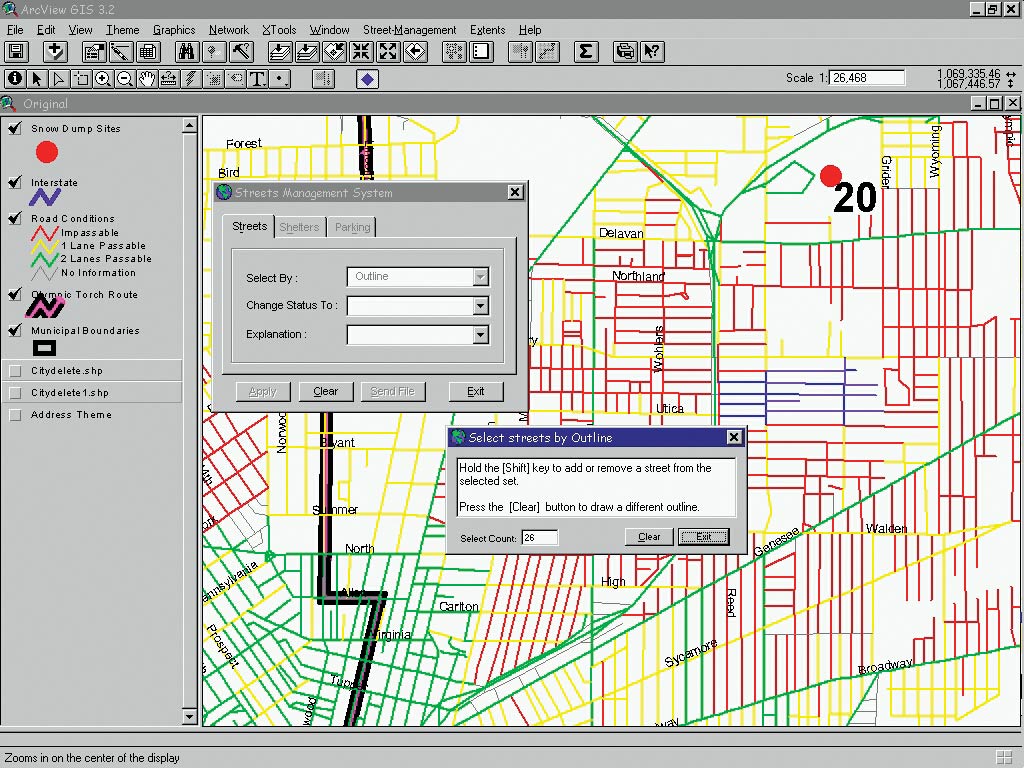Open the Select By dropdown
1024x768 pixels.
pyautogui.click(x=481, y=277)
